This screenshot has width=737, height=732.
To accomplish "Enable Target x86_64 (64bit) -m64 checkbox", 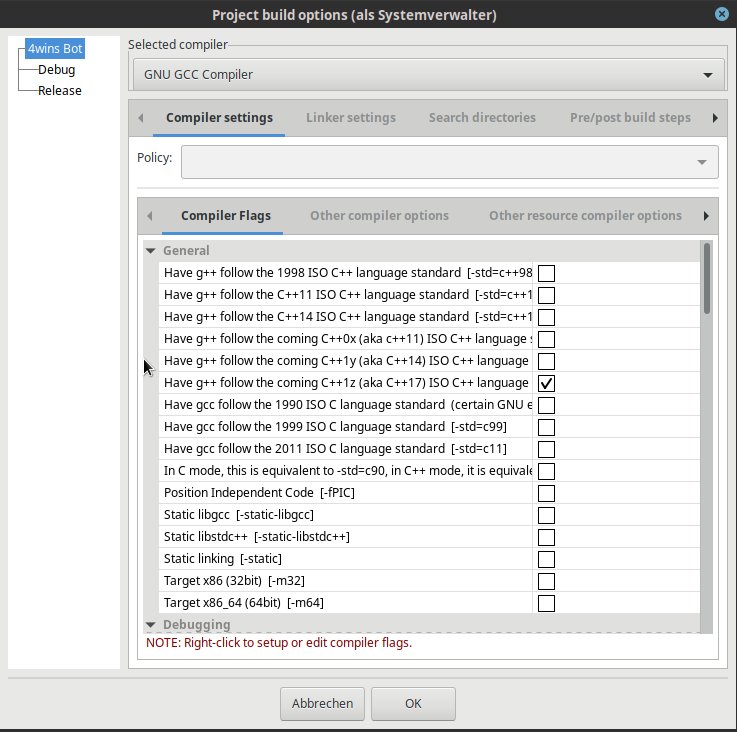I will (546, 603).
